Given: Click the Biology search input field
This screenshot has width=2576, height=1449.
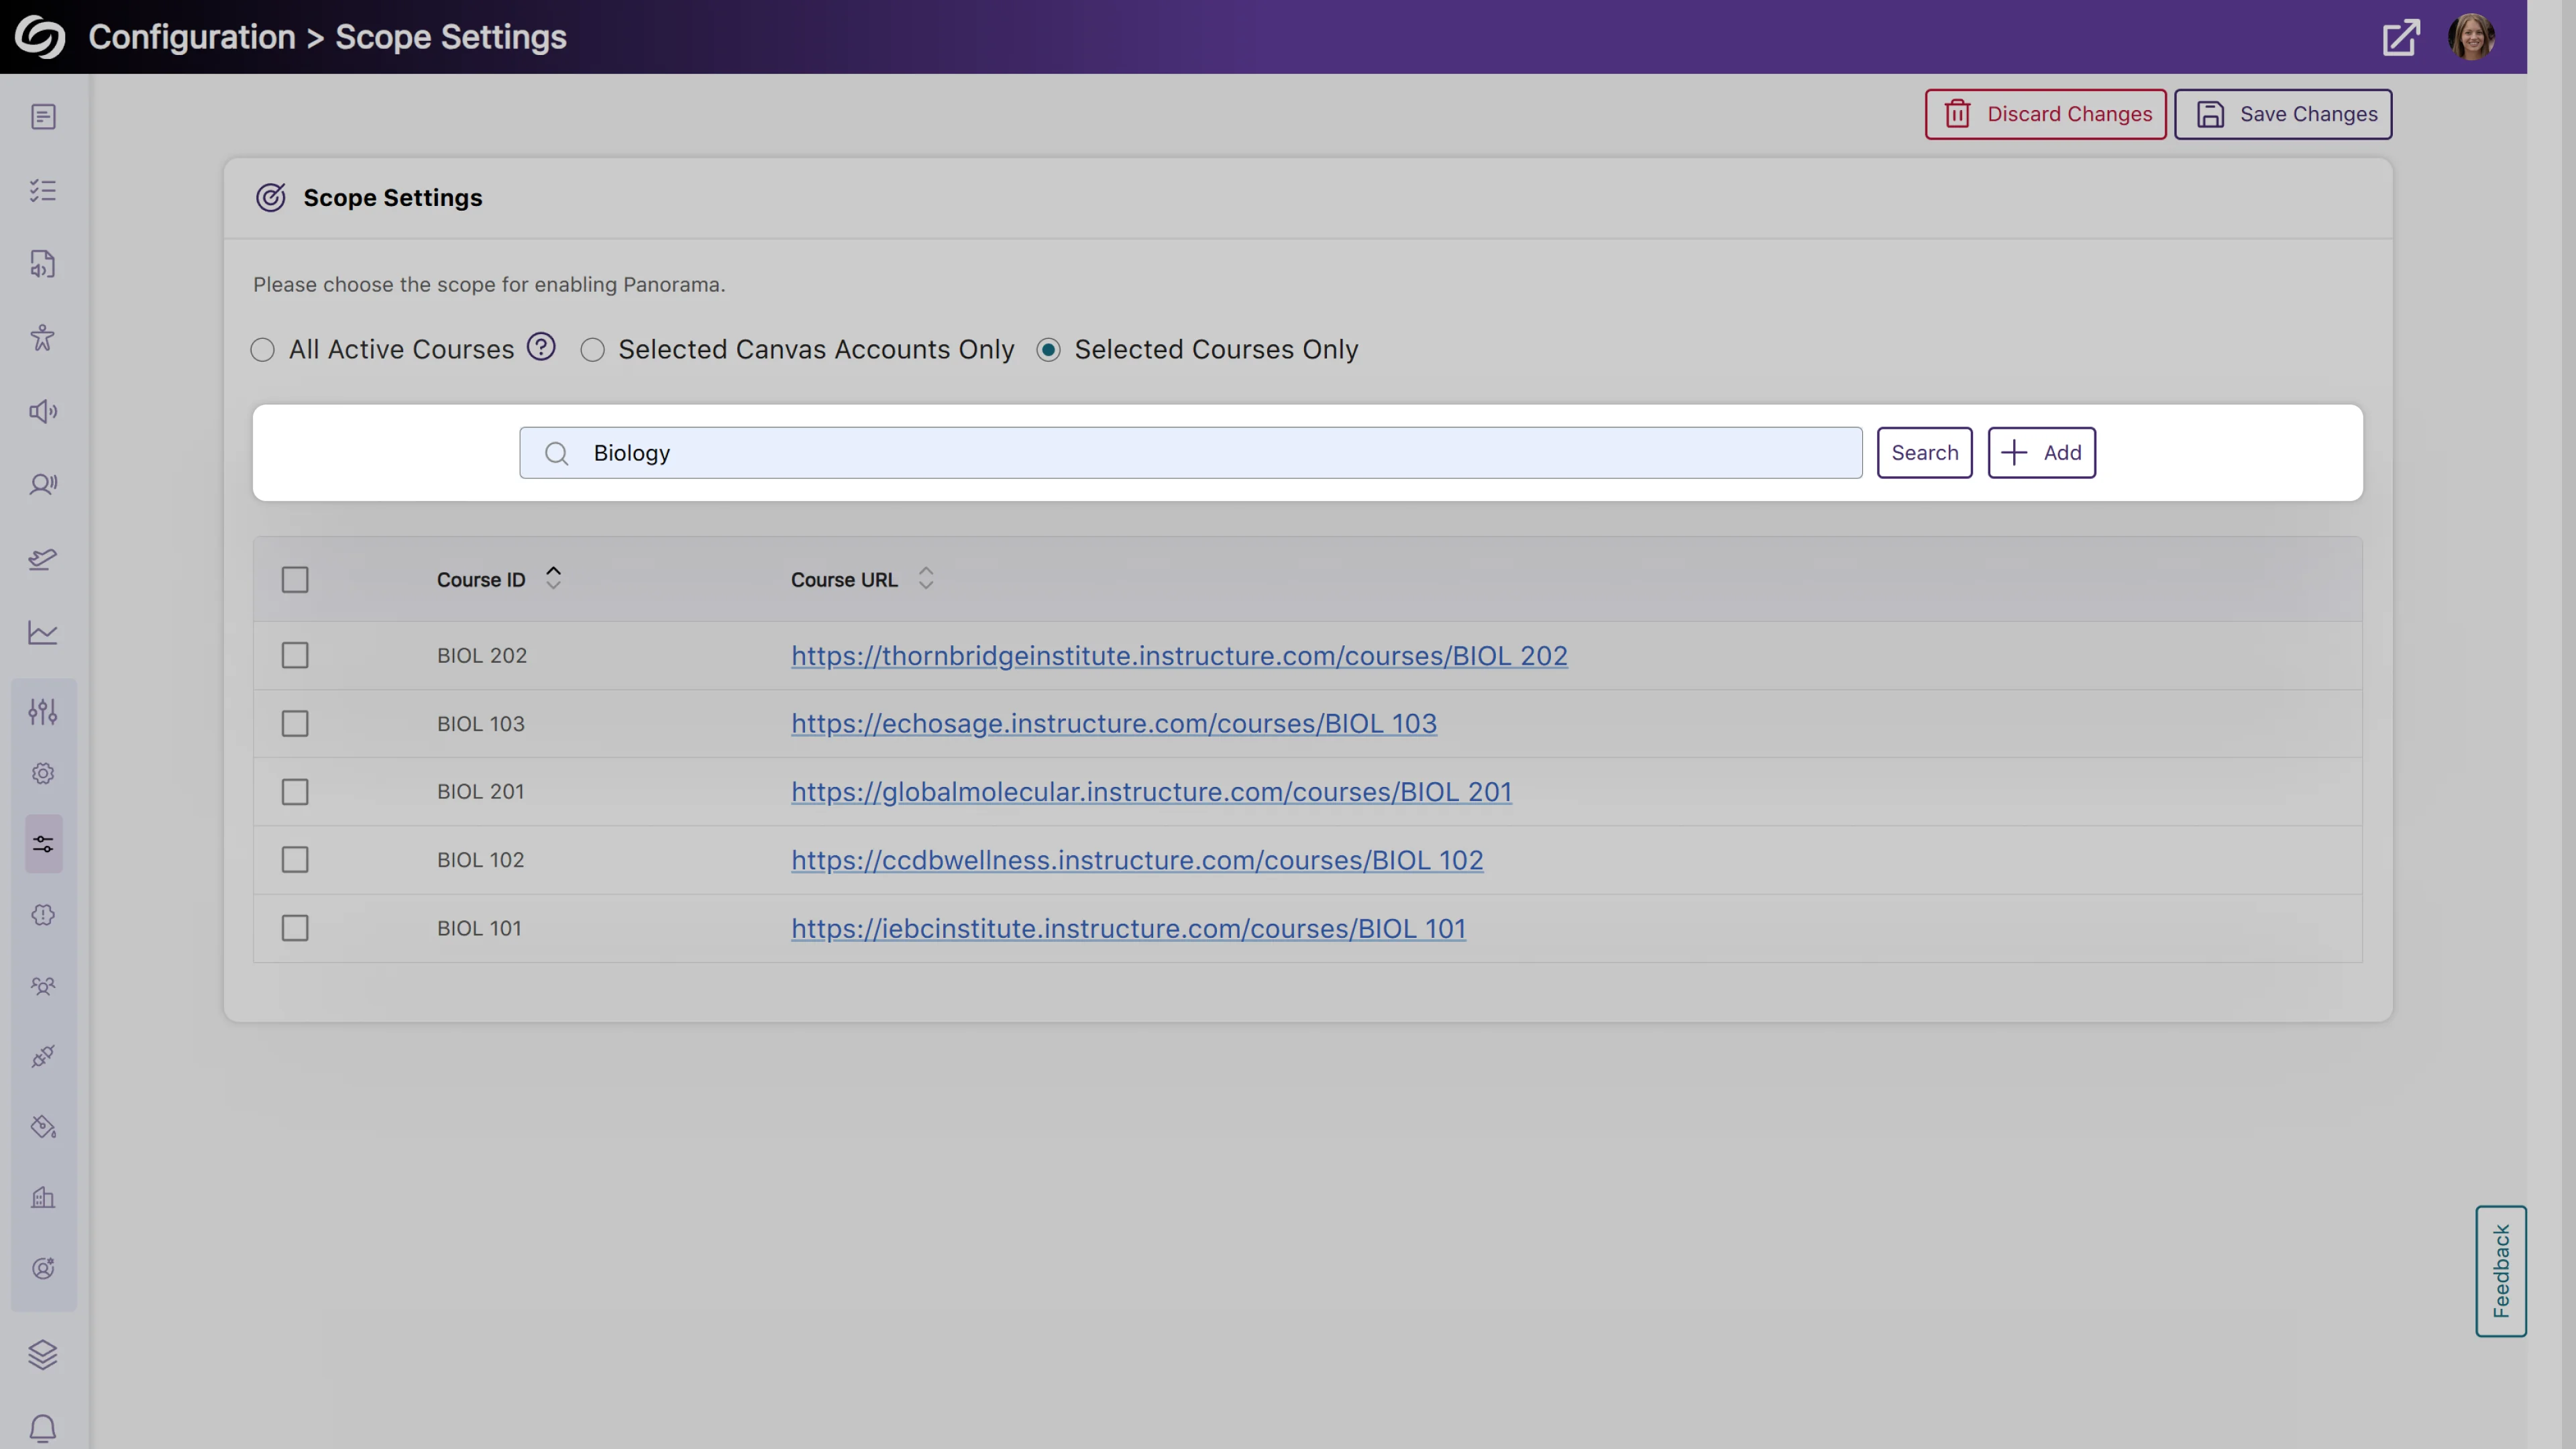Looking at the screenshot, I should (x=1190, y=453).
